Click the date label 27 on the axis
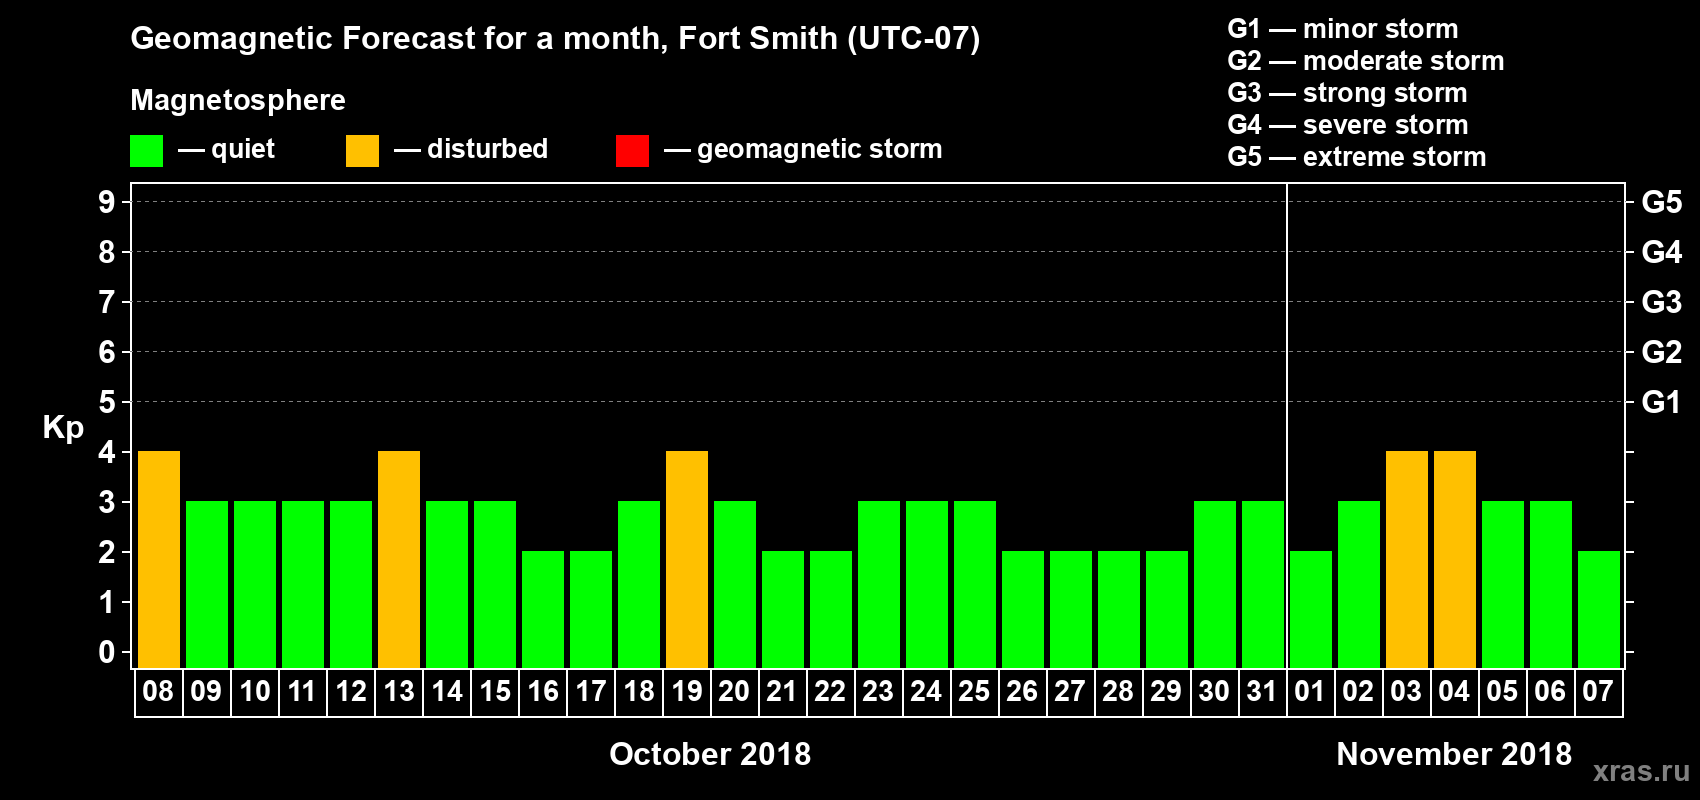Viewport: 1700px width, 800px height. (1070, 692)
